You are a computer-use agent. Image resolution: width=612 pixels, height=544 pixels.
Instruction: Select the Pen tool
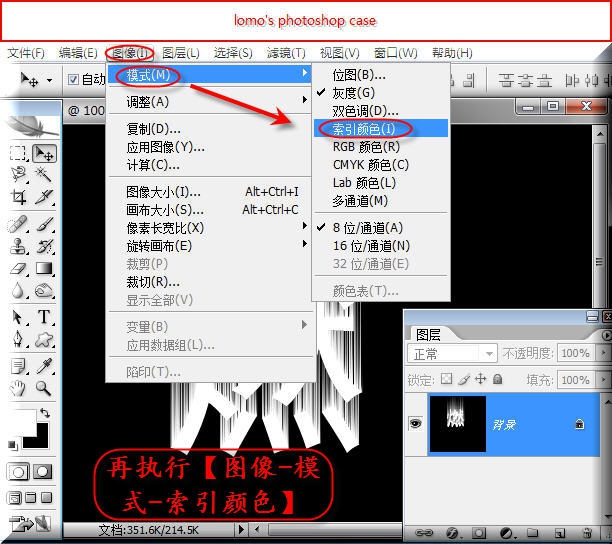[17, 339]
